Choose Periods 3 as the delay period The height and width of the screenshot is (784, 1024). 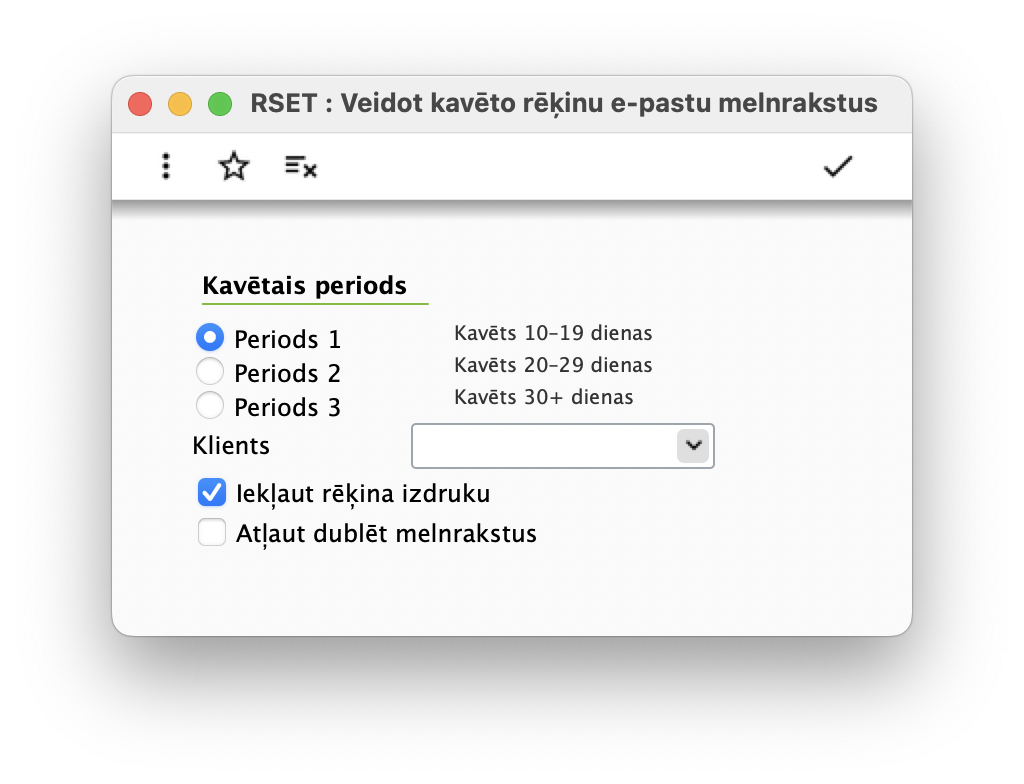click(x=210, y=405)
